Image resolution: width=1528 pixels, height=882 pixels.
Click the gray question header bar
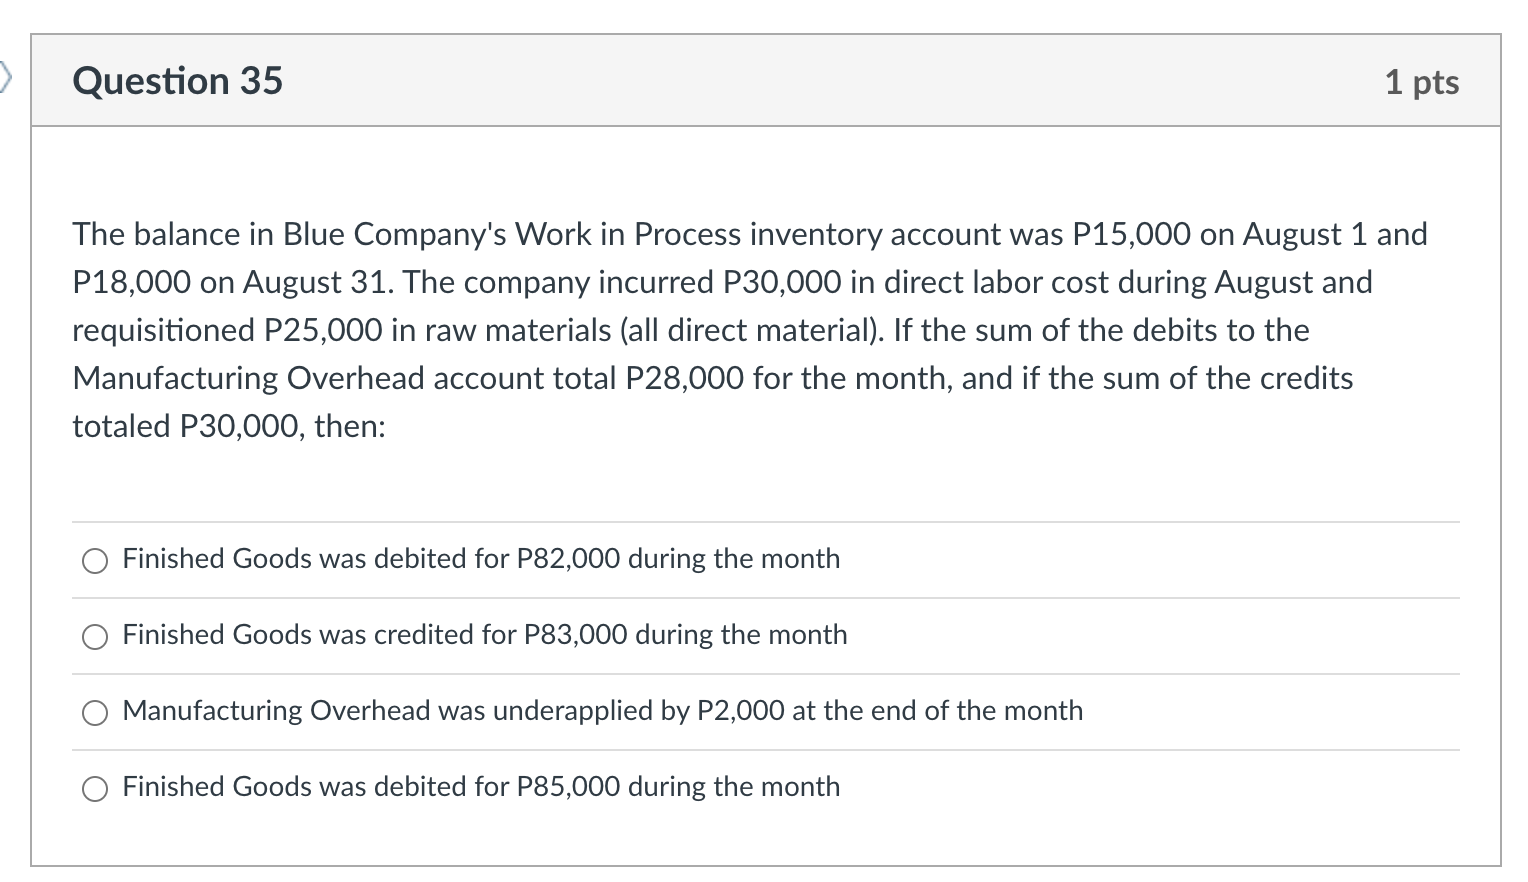pos(760,80)
